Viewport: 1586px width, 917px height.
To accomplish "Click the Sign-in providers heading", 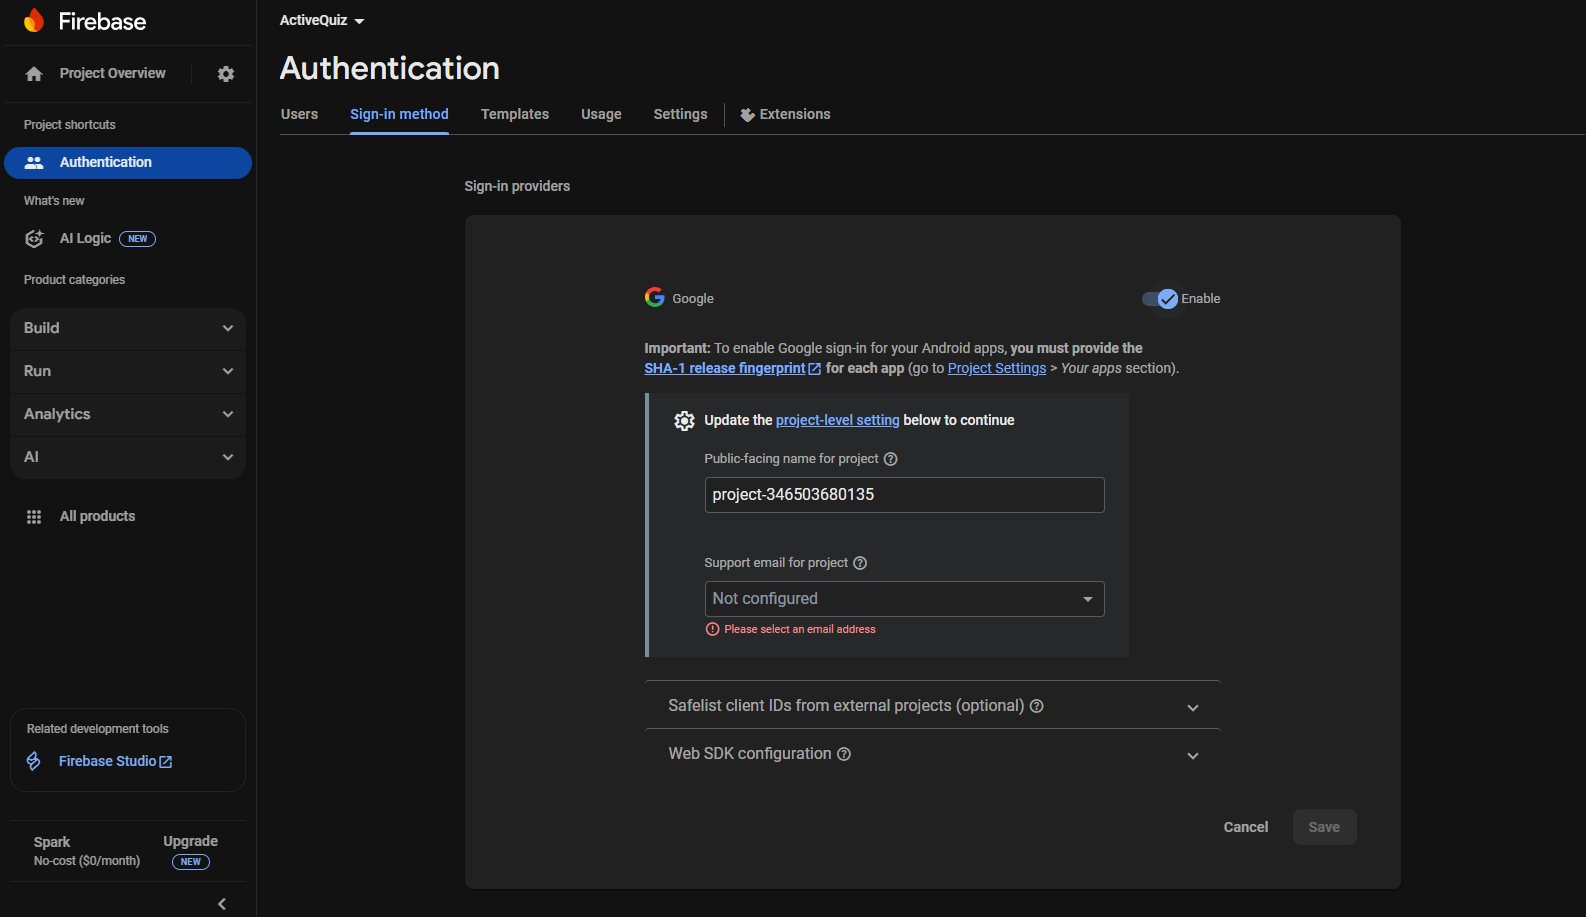I will (x=517, y=186).
